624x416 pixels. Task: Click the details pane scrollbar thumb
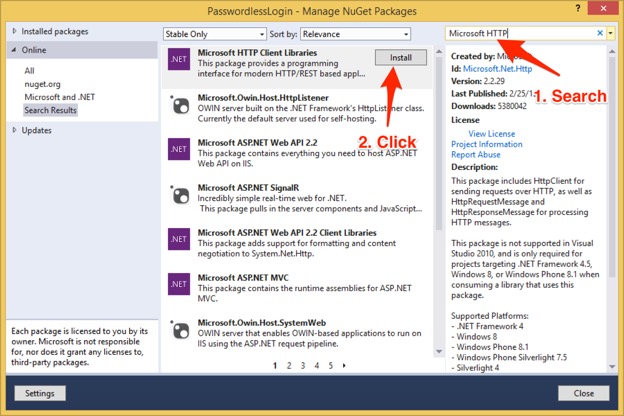coord(612,167)
